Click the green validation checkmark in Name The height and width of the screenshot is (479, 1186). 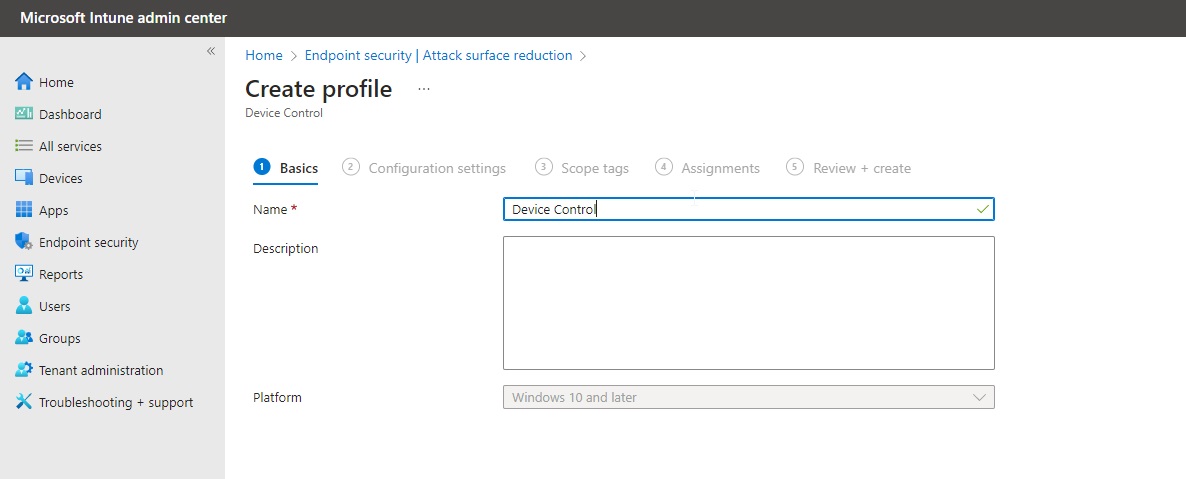point(983,209)
